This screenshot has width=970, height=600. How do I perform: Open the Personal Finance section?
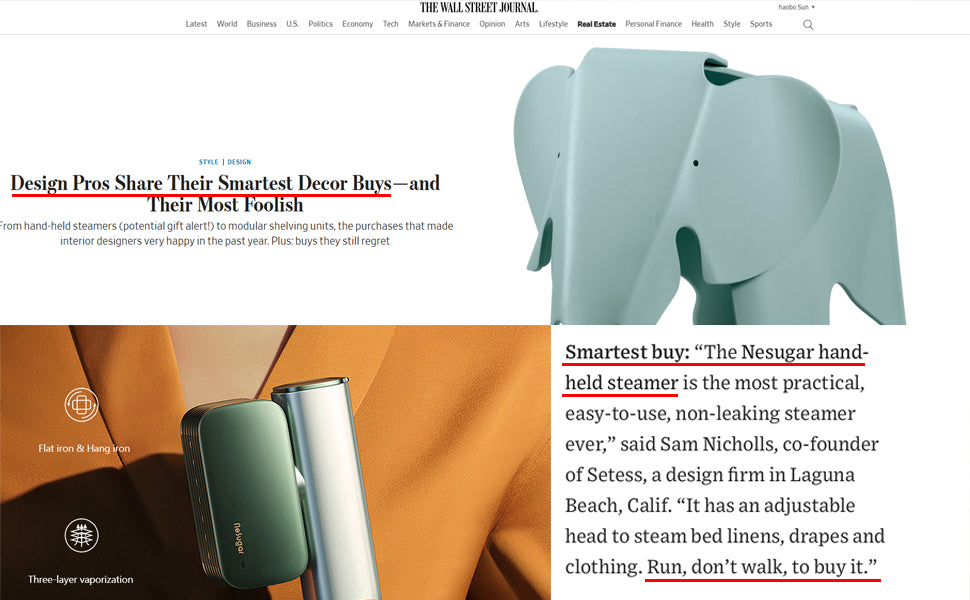(653, 24)
